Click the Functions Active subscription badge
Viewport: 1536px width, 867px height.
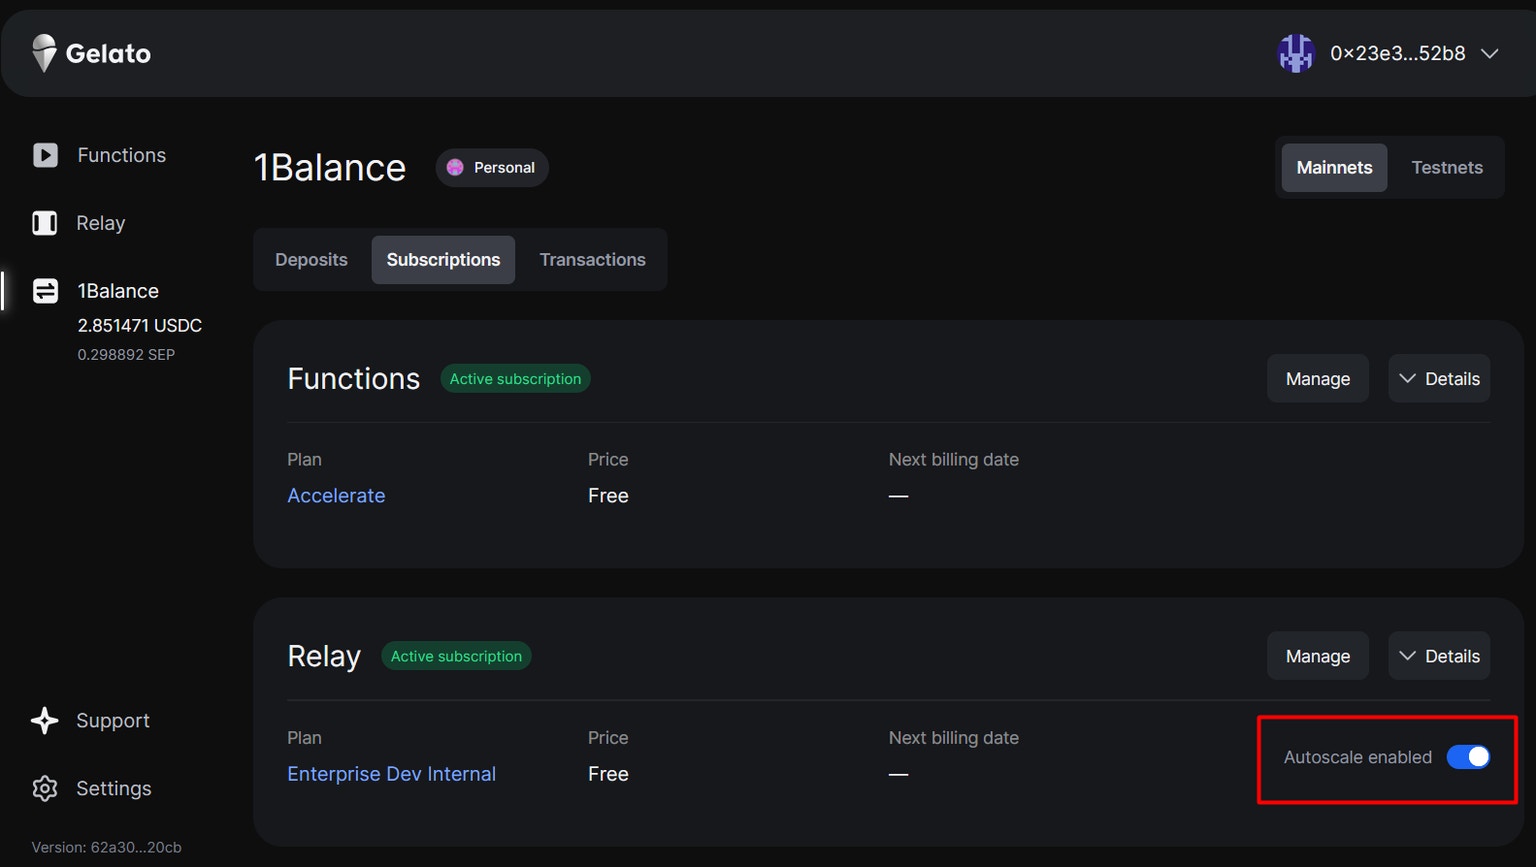coord(515,378)
